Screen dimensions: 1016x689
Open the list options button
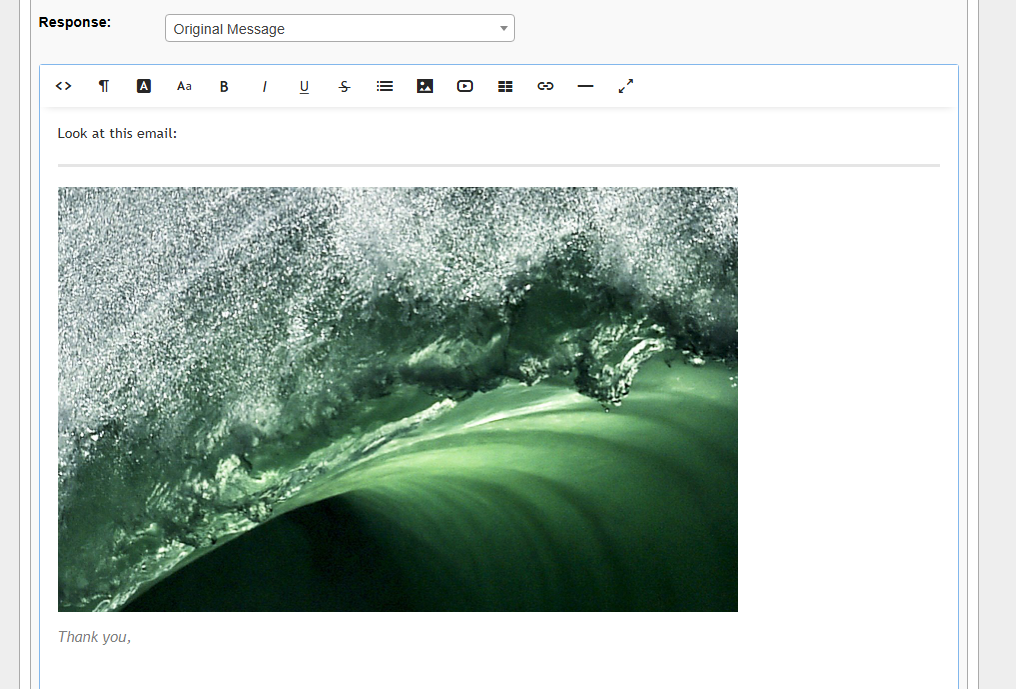click(385, 86)
